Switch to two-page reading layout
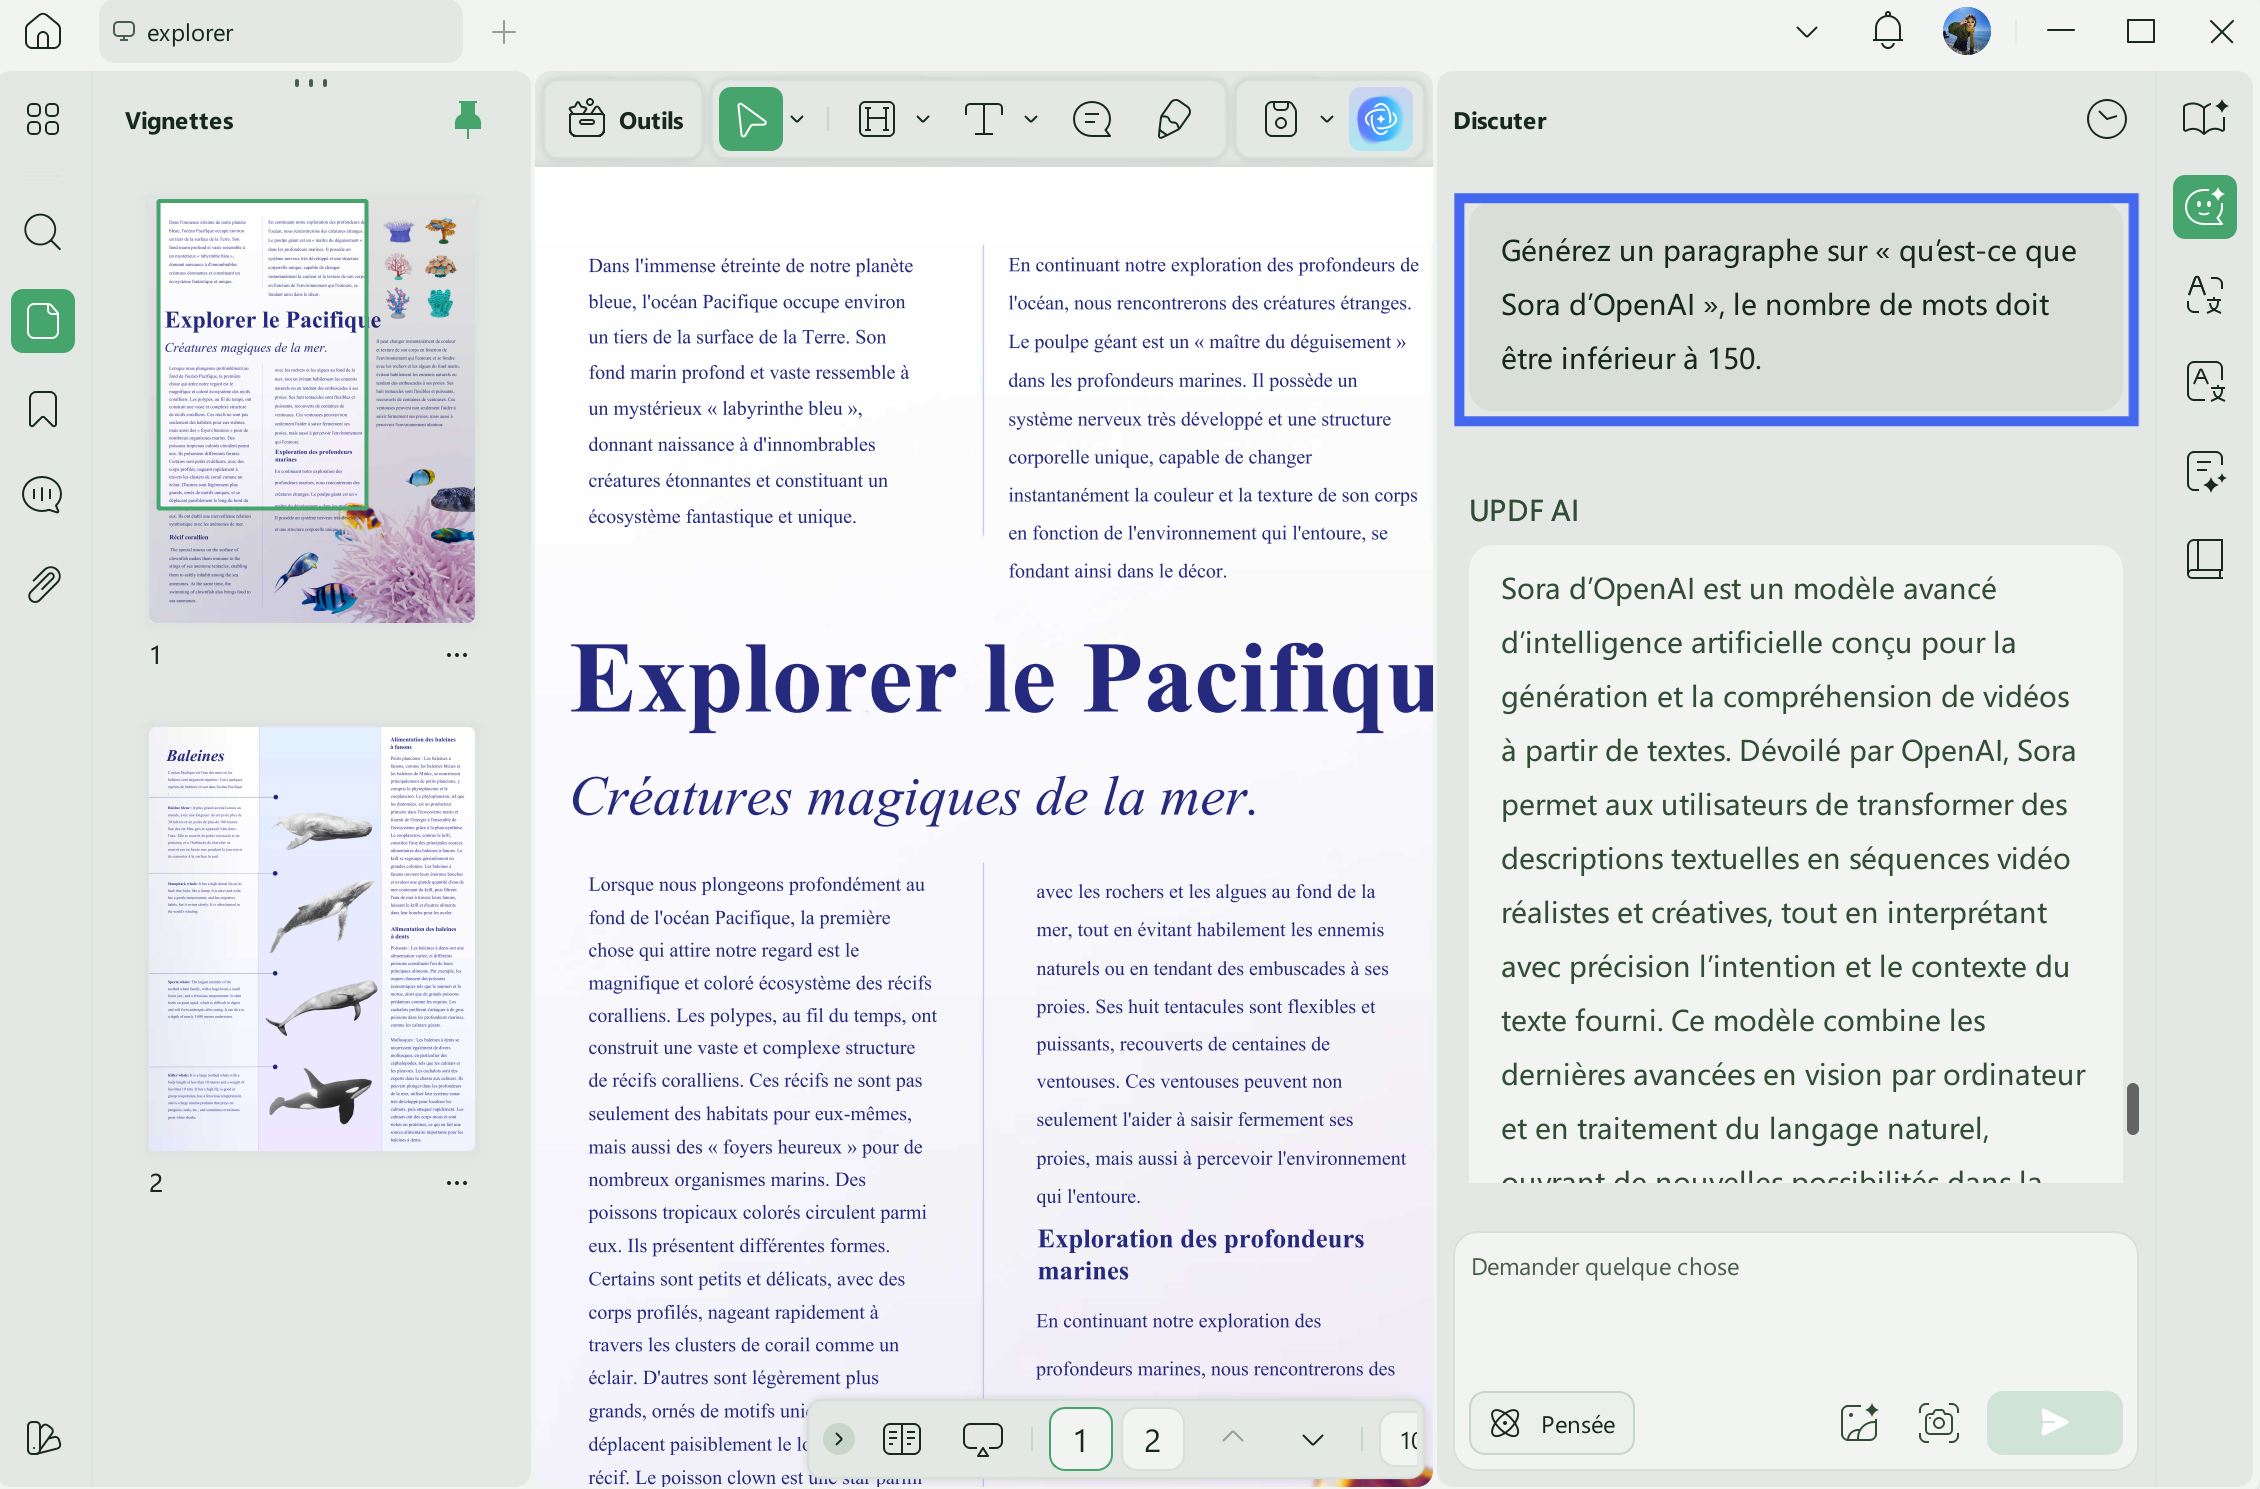2260x1489 pixels. tap(902, 1439)
